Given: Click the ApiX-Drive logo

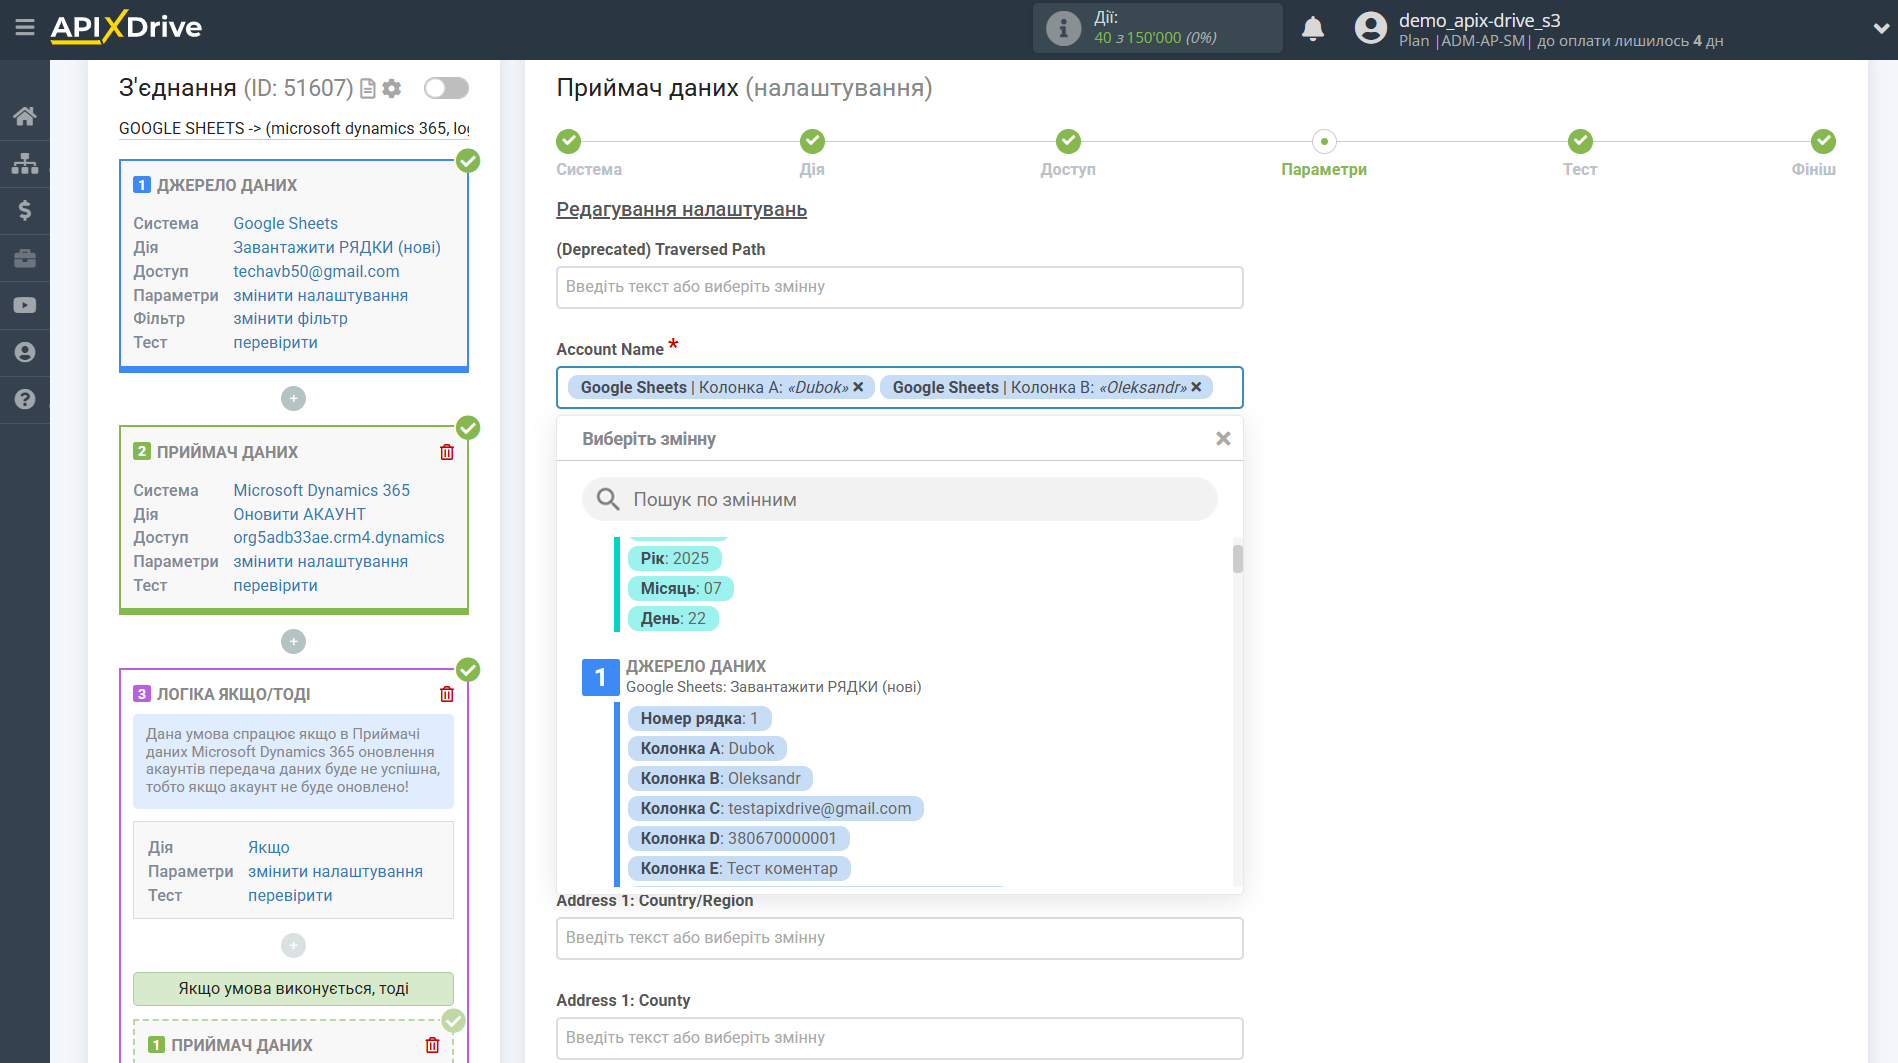Looking at the screenshot, I should coord(126,27).
